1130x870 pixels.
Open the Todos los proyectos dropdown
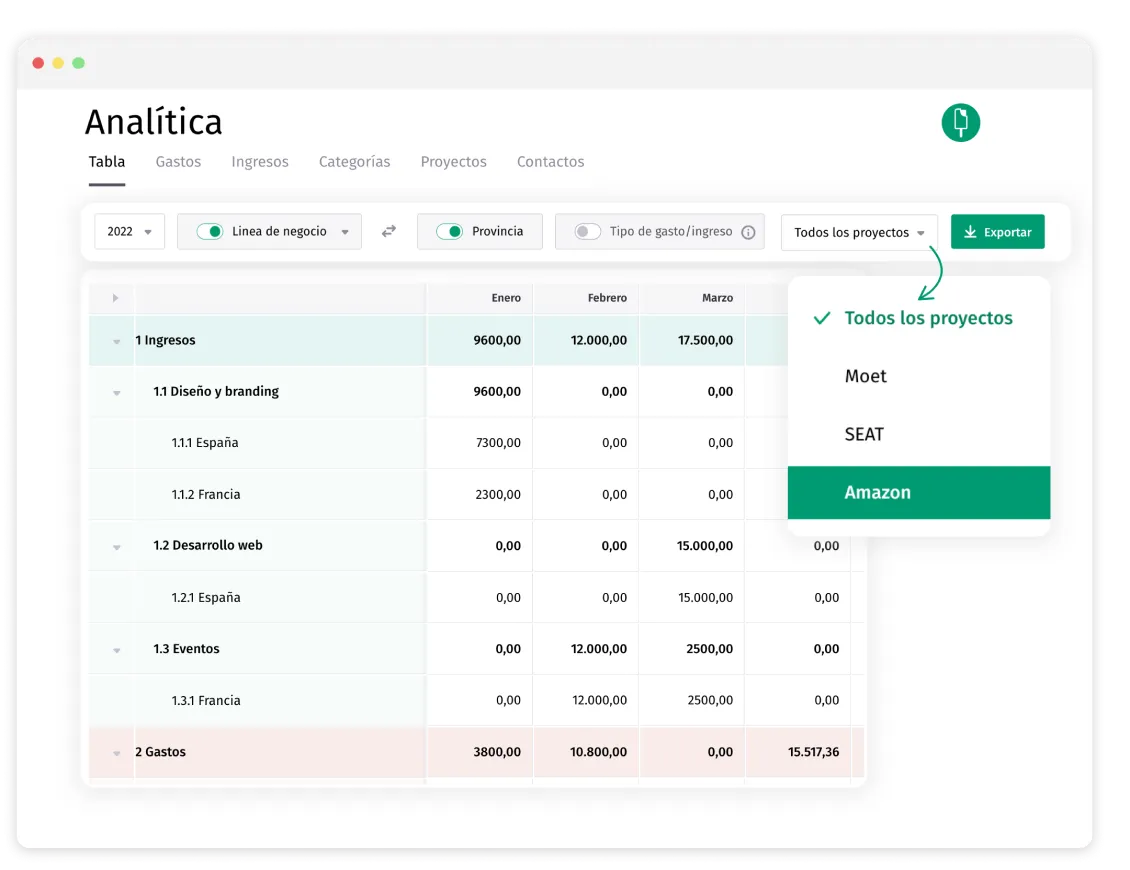(x=858, y=232)
